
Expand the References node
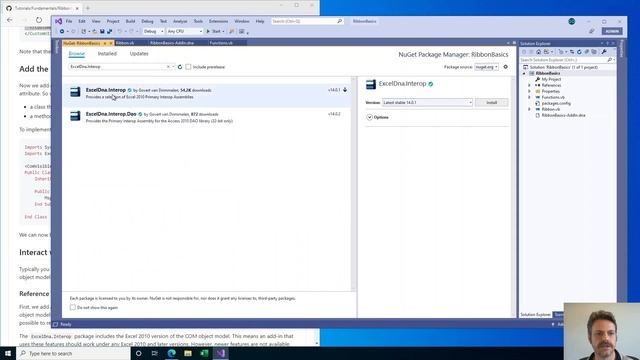(x=530, y=85)
